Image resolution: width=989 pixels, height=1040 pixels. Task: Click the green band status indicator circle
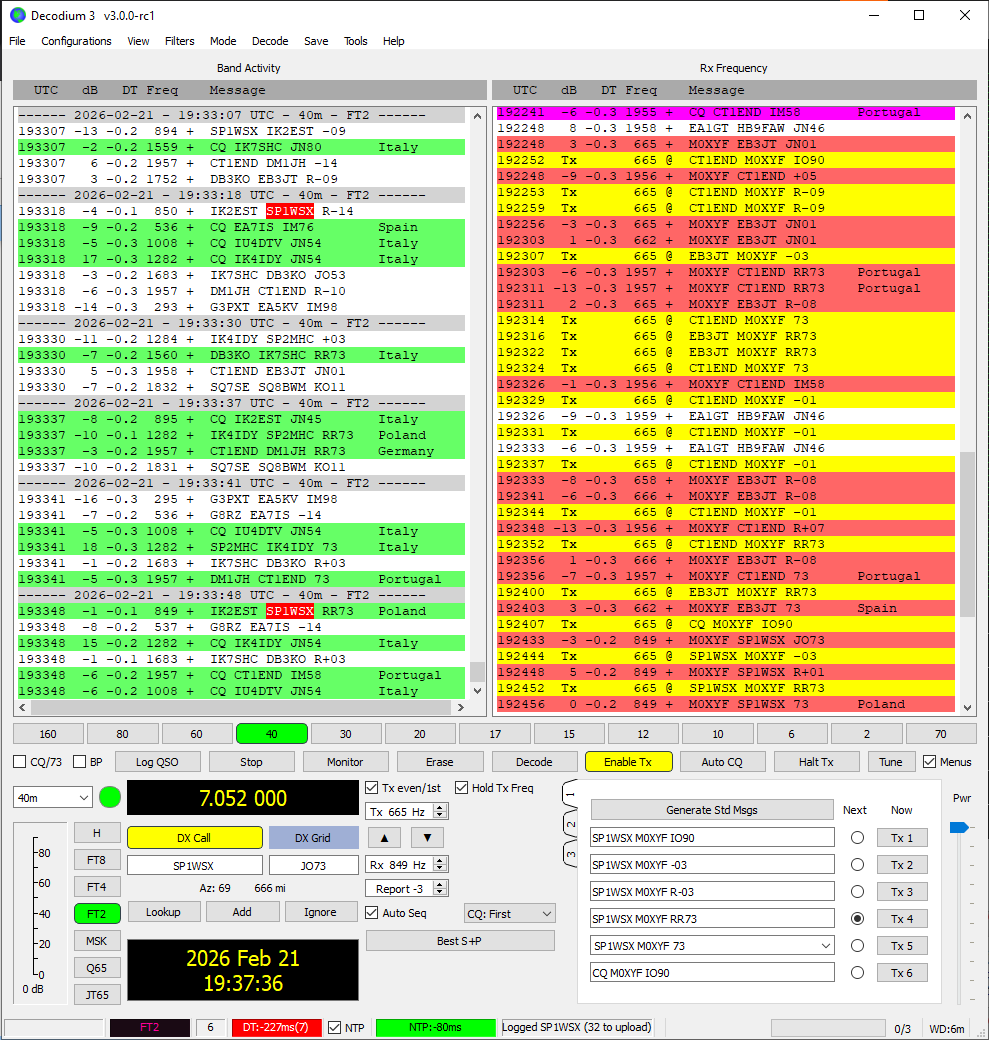[x=110, y=798]
